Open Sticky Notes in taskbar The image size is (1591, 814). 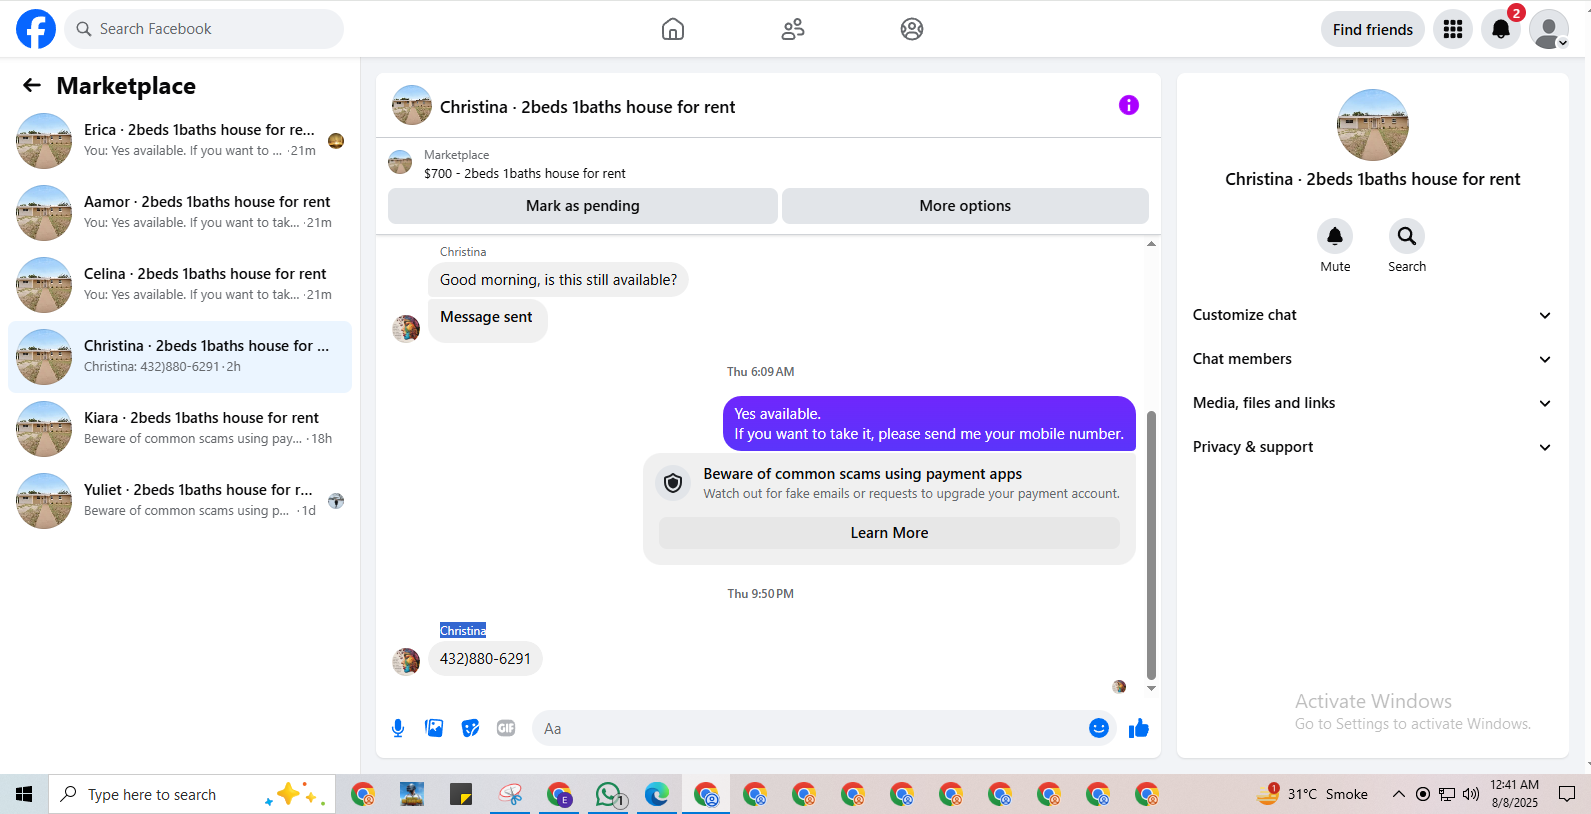461,795
